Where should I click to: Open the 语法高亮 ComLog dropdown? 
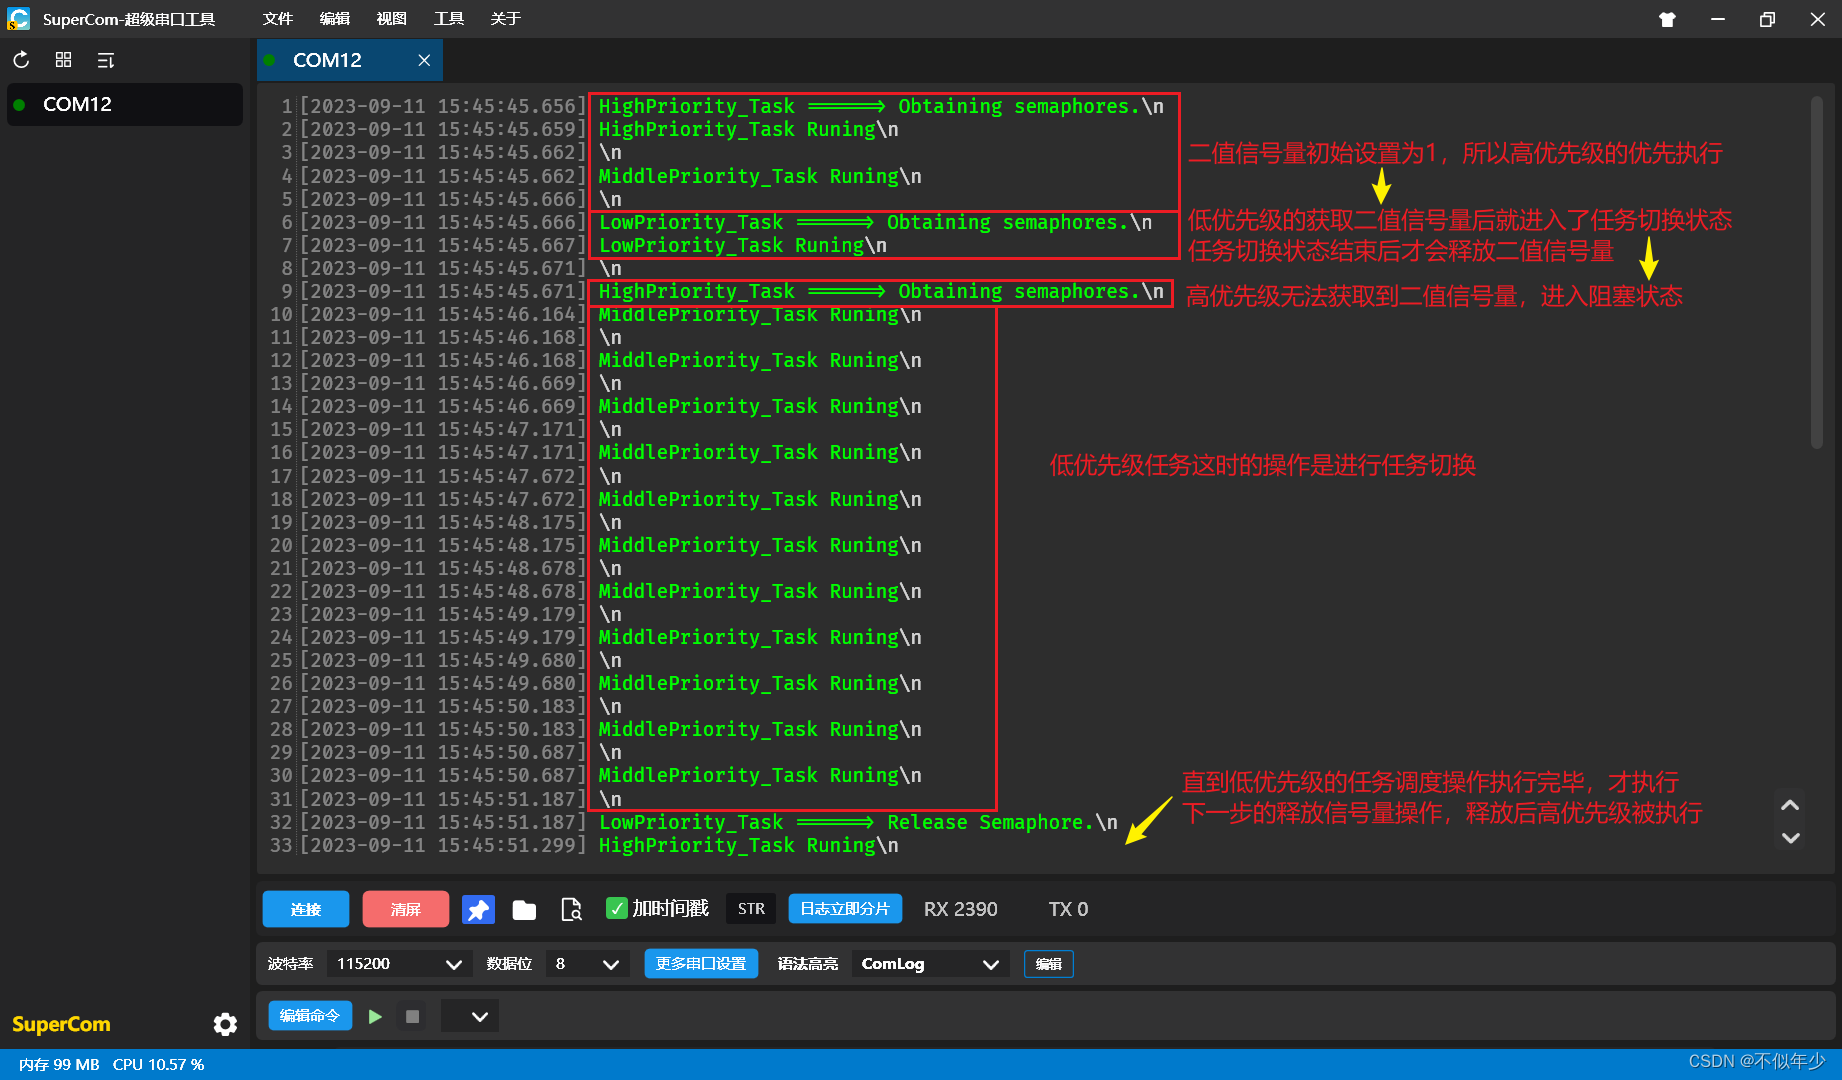click(930, 964)
